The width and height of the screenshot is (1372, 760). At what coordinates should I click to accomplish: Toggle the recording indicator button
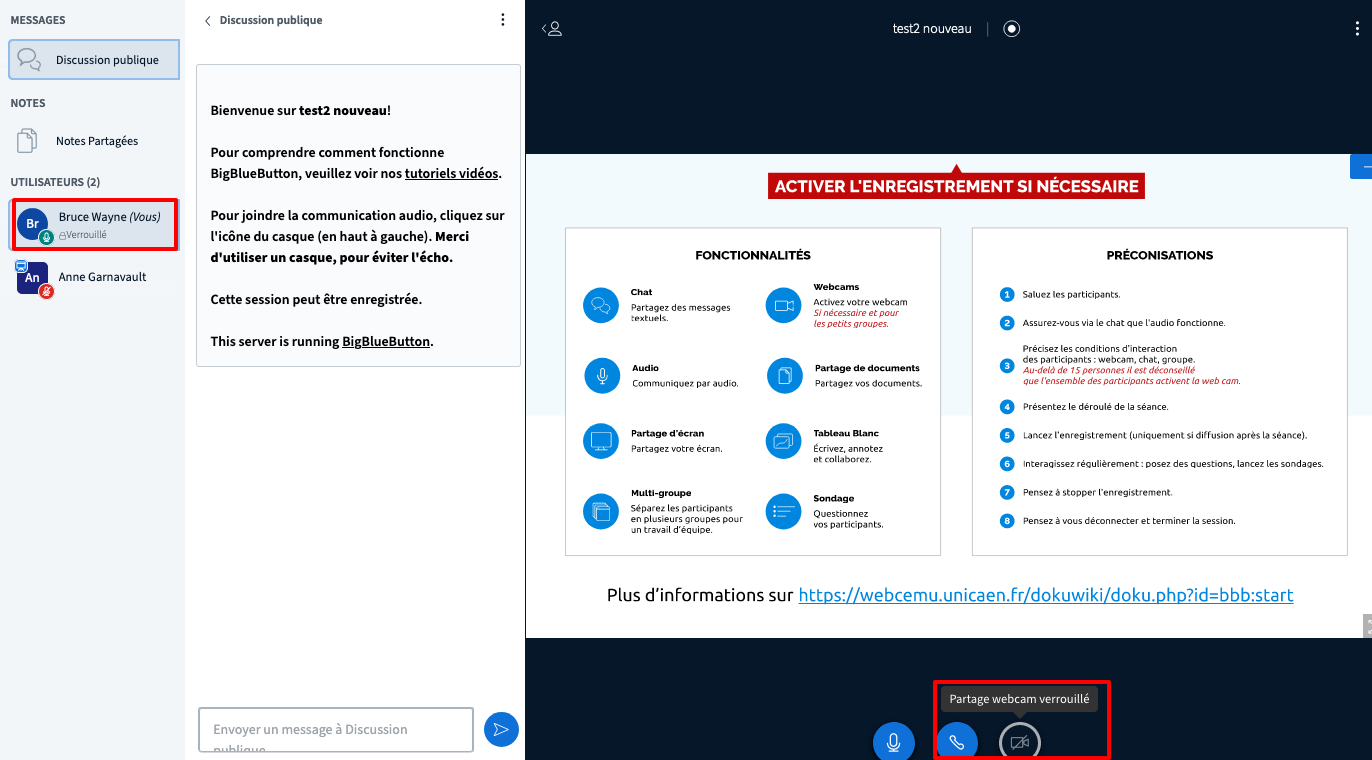click(x=1012, y=29)
